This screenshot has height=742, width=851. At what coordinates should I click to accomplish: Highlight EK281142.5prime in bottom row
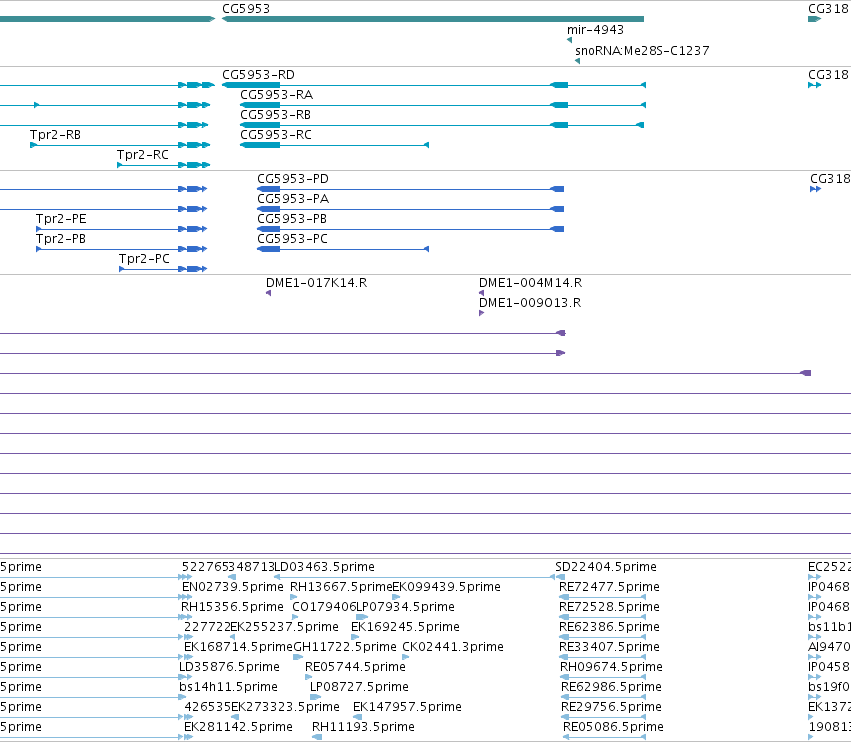tap(238, 727)
